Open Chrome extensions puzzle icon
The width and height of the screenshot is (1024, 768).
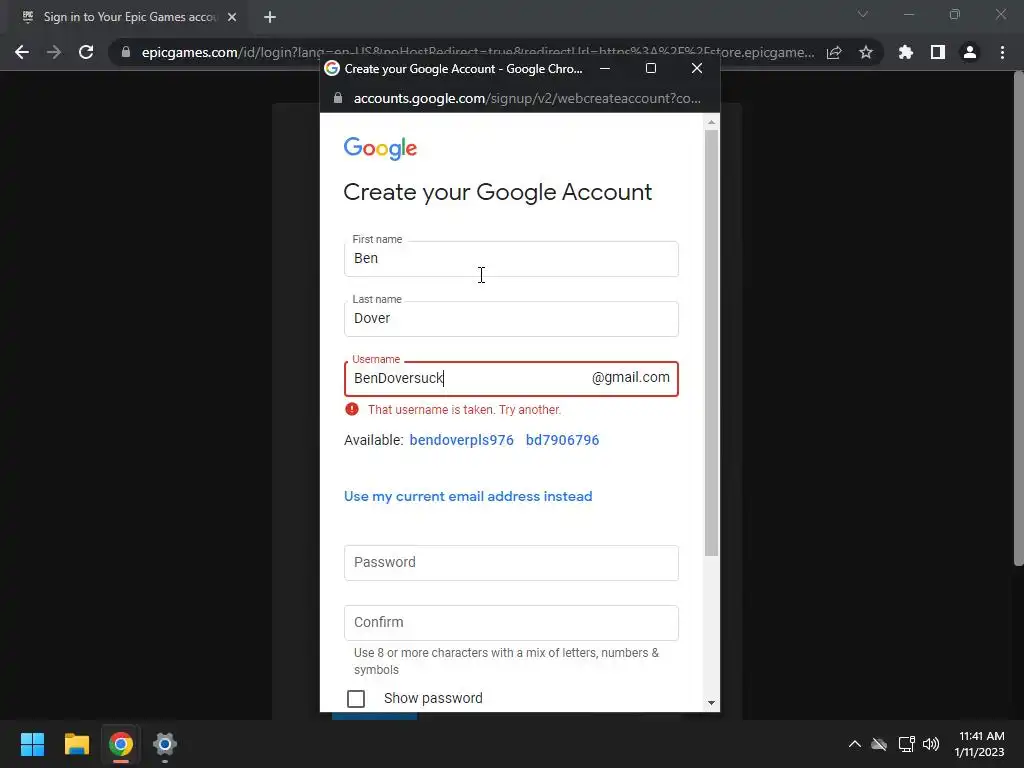coord(906,52)
